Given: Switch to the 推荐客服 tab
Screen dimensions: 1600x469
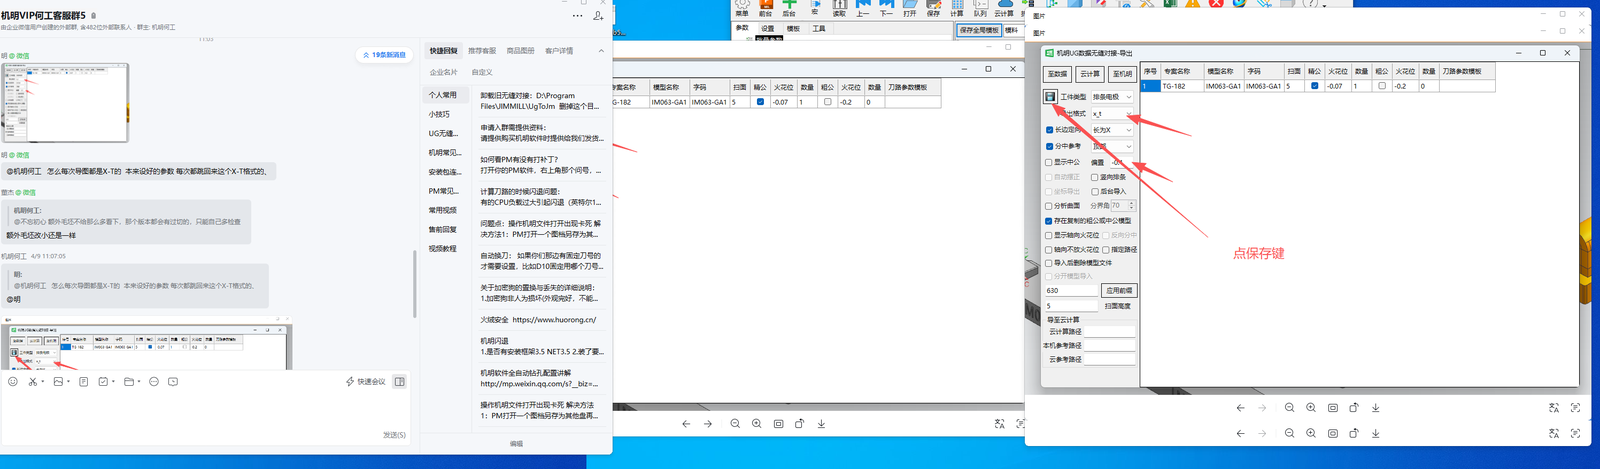Looking at the screenshot, I should tap(482, 51).
